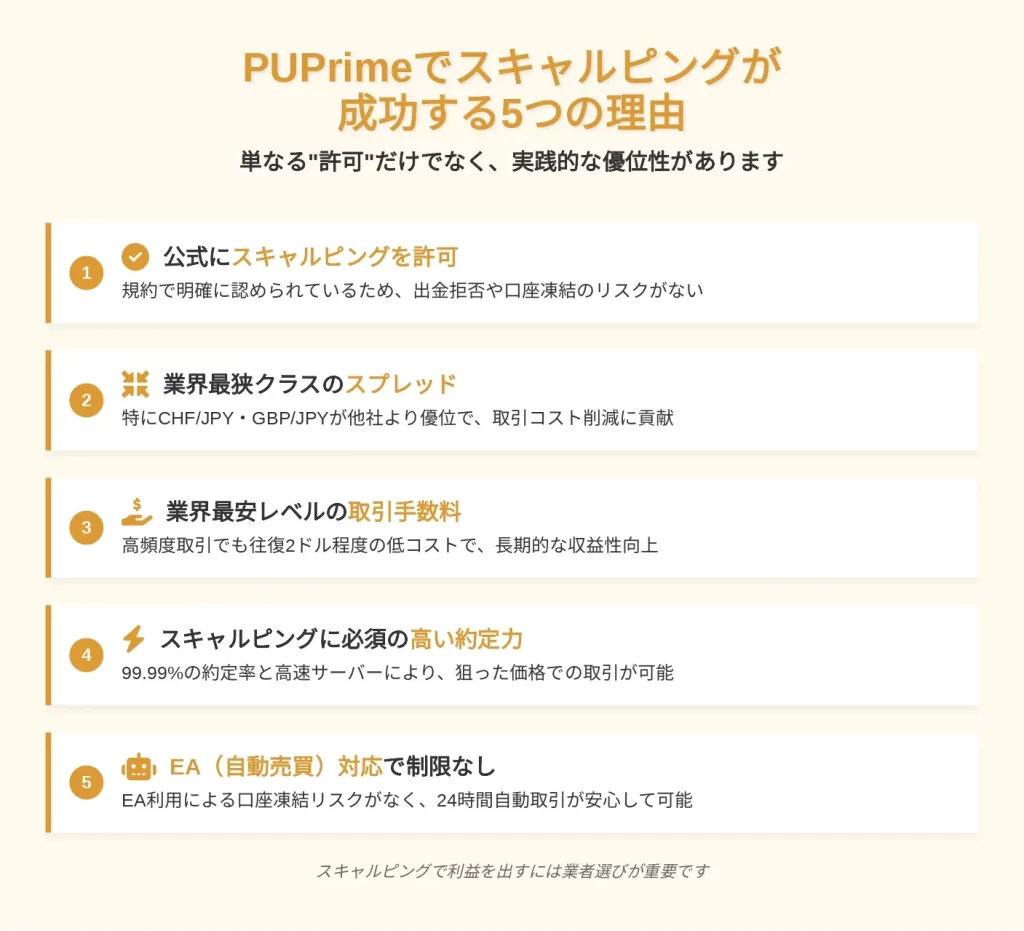
Task: Click the number 4 circle badge
Action: tap(86, 655)
